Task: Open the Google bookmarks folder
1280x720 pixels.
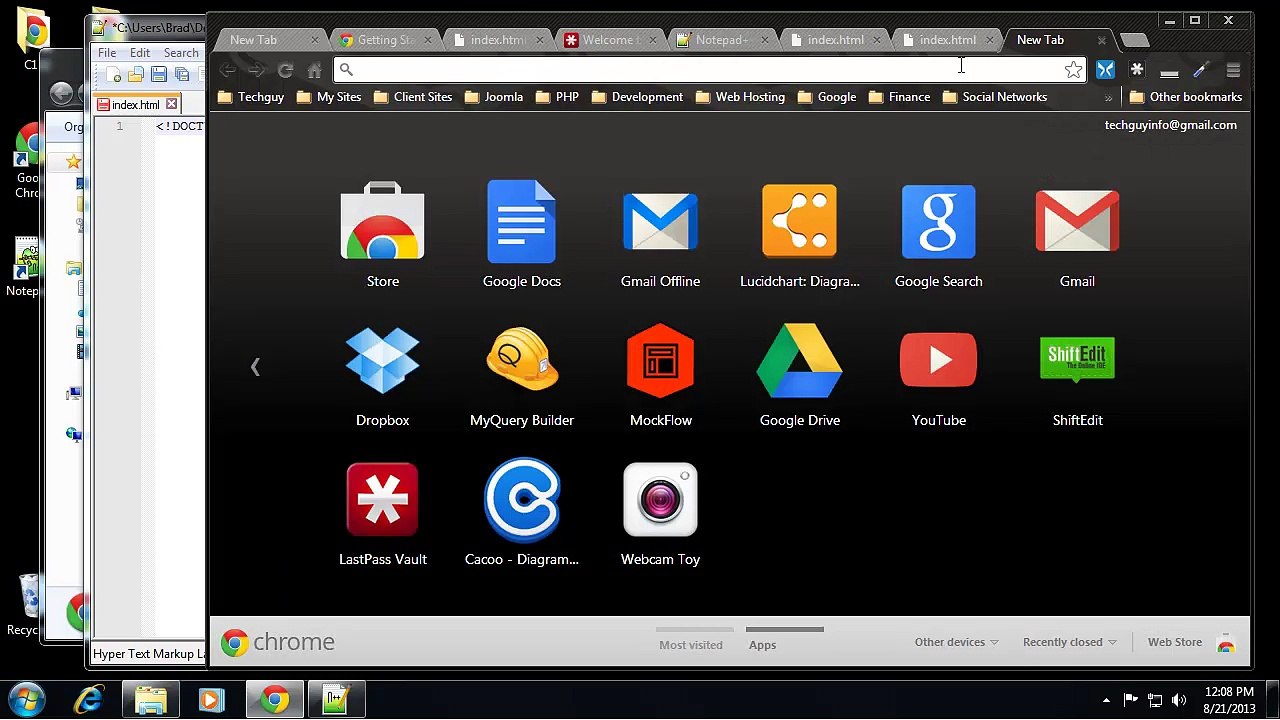Action: coord(827,97)
